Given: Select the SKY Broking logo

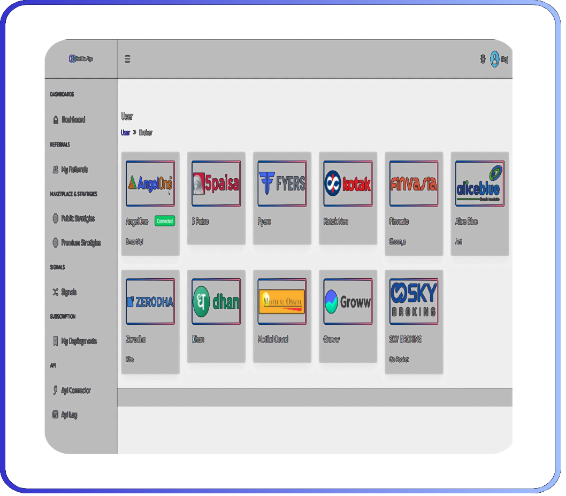Looking at the screenshot, I should [x=414, y=301].
